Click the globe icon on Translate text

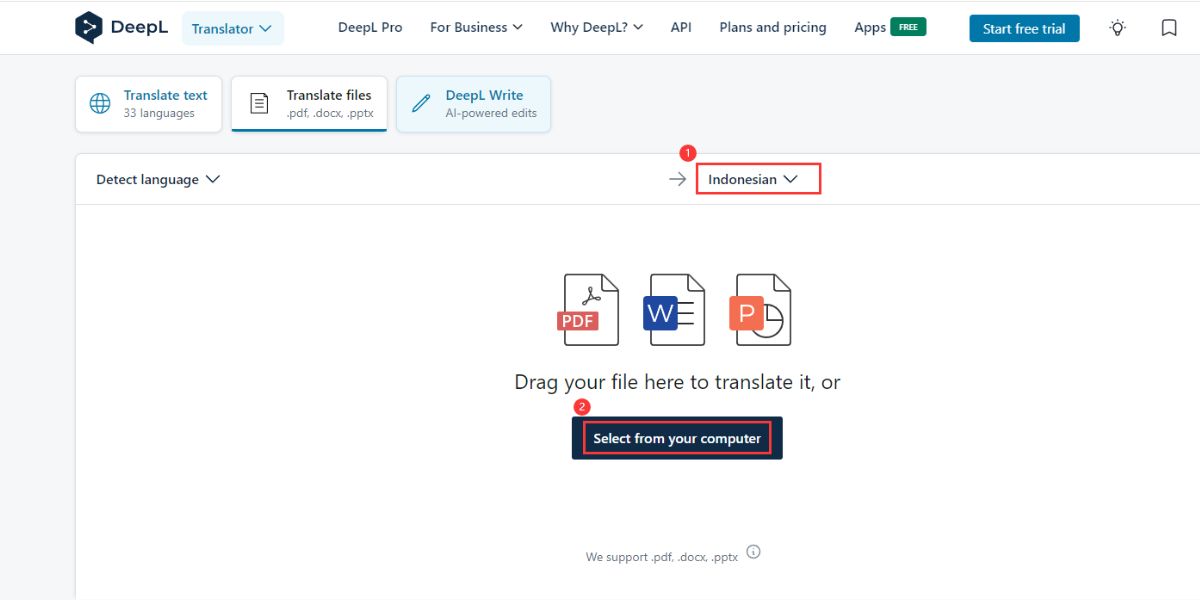[100, 103]
